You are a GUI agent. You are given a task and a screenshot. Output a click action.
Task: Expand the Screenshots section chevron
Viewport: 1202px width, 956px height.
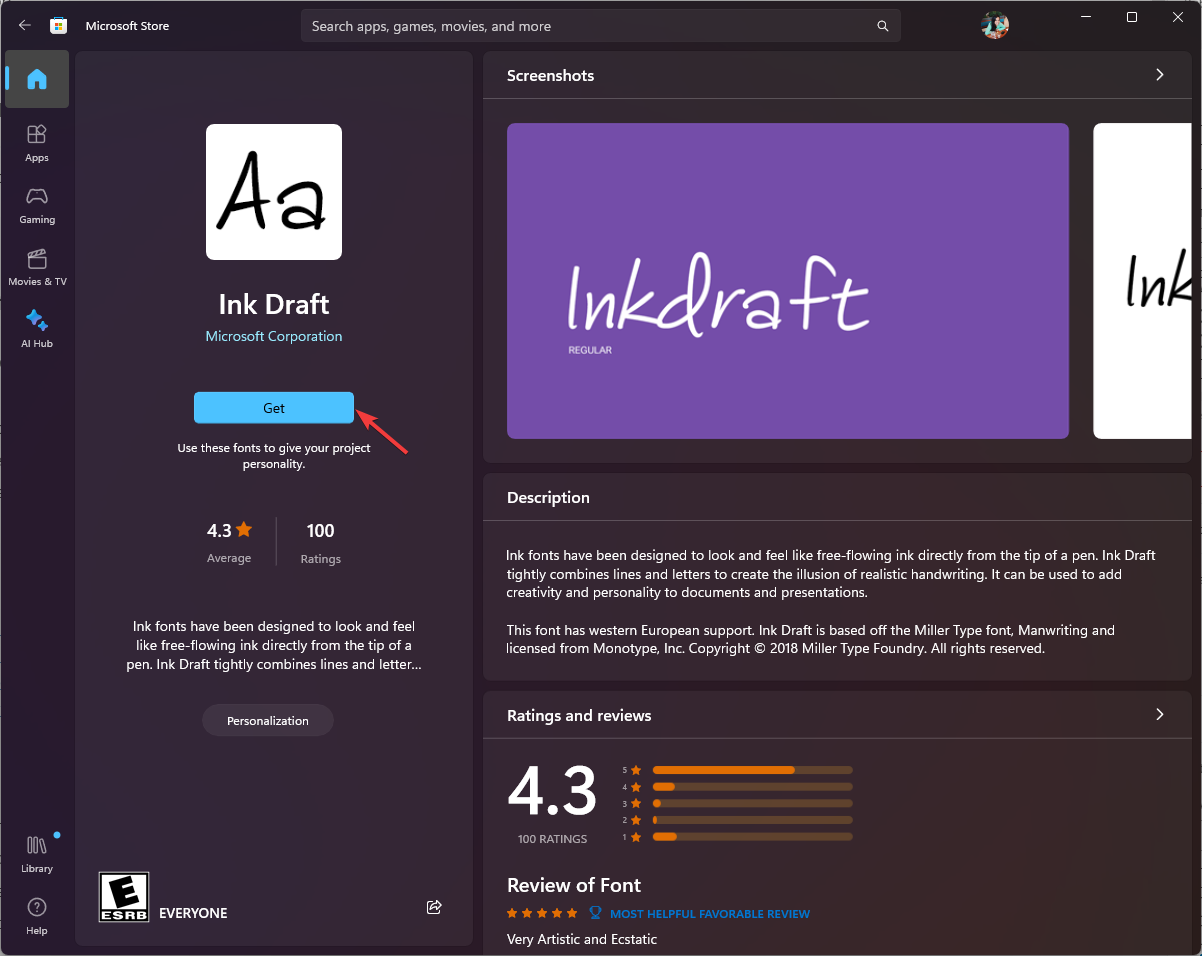pos(1160,75)
